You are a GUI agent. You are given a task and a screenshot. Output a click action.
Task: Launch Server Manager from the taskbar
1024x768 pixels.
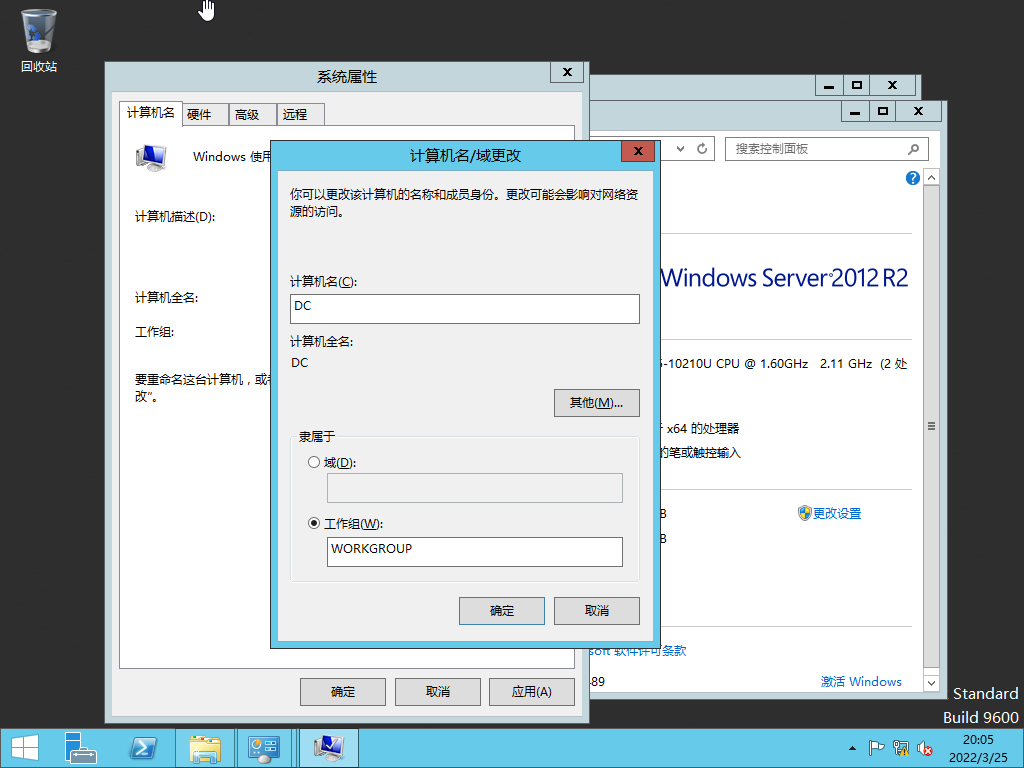tap(80, 748)
